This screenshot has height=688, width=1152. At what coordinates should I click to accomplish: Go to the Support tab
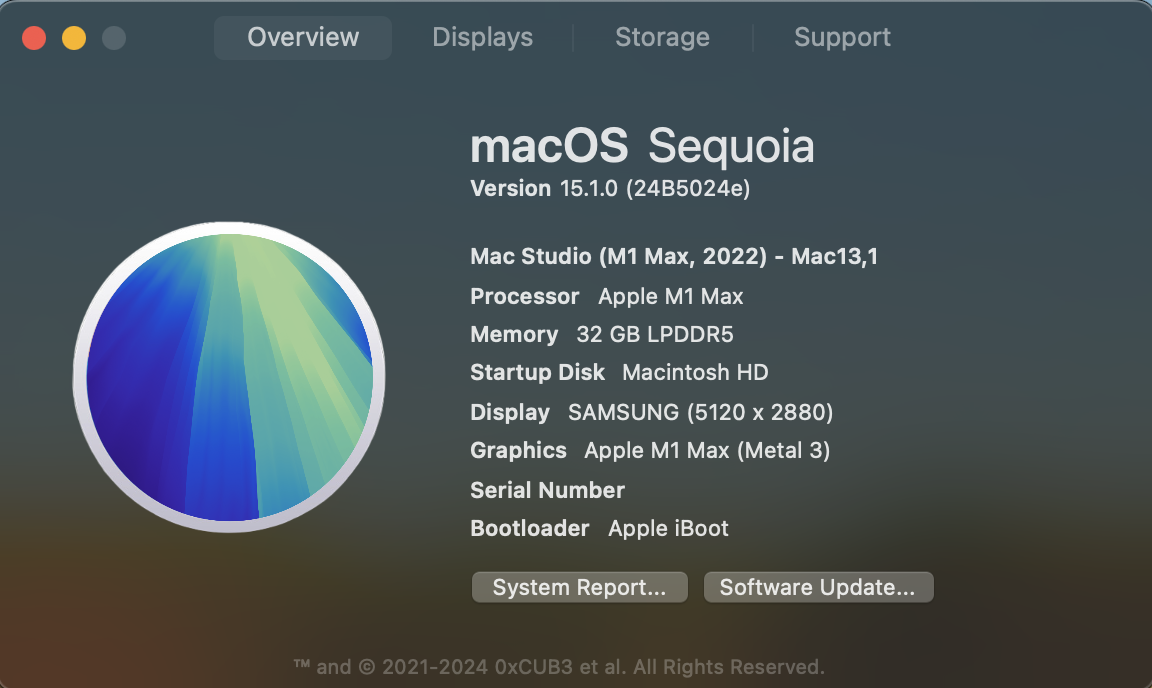[x=842, y=38]
